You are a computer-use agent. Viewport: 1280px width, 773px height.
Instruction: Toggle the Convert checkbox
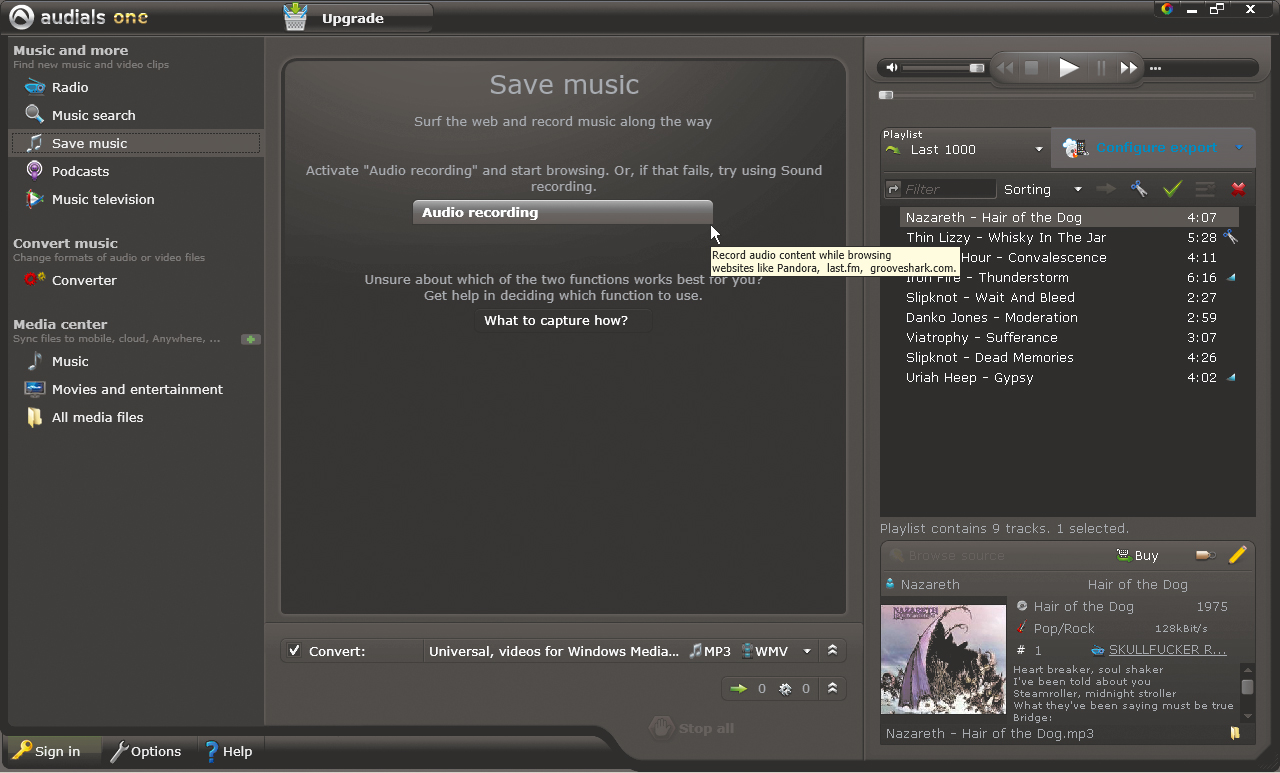294,651
